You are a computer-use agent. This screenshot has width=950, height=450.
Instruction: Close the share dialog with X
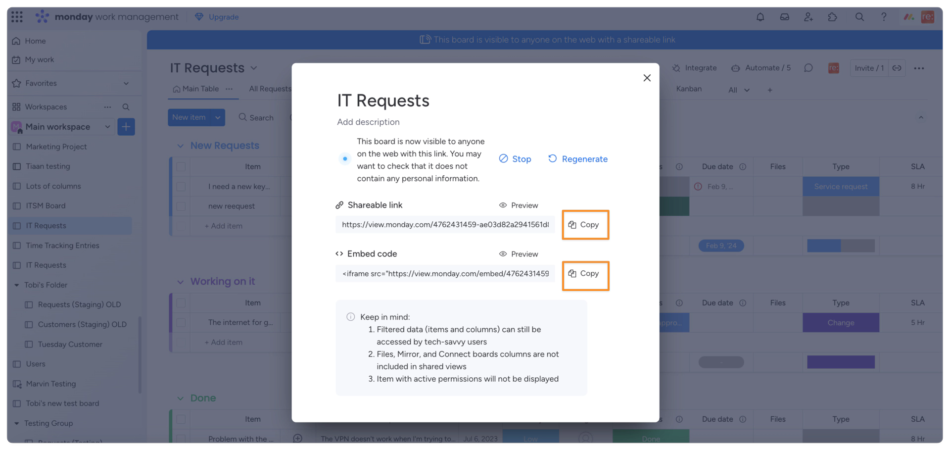click(x=646, y=78)
